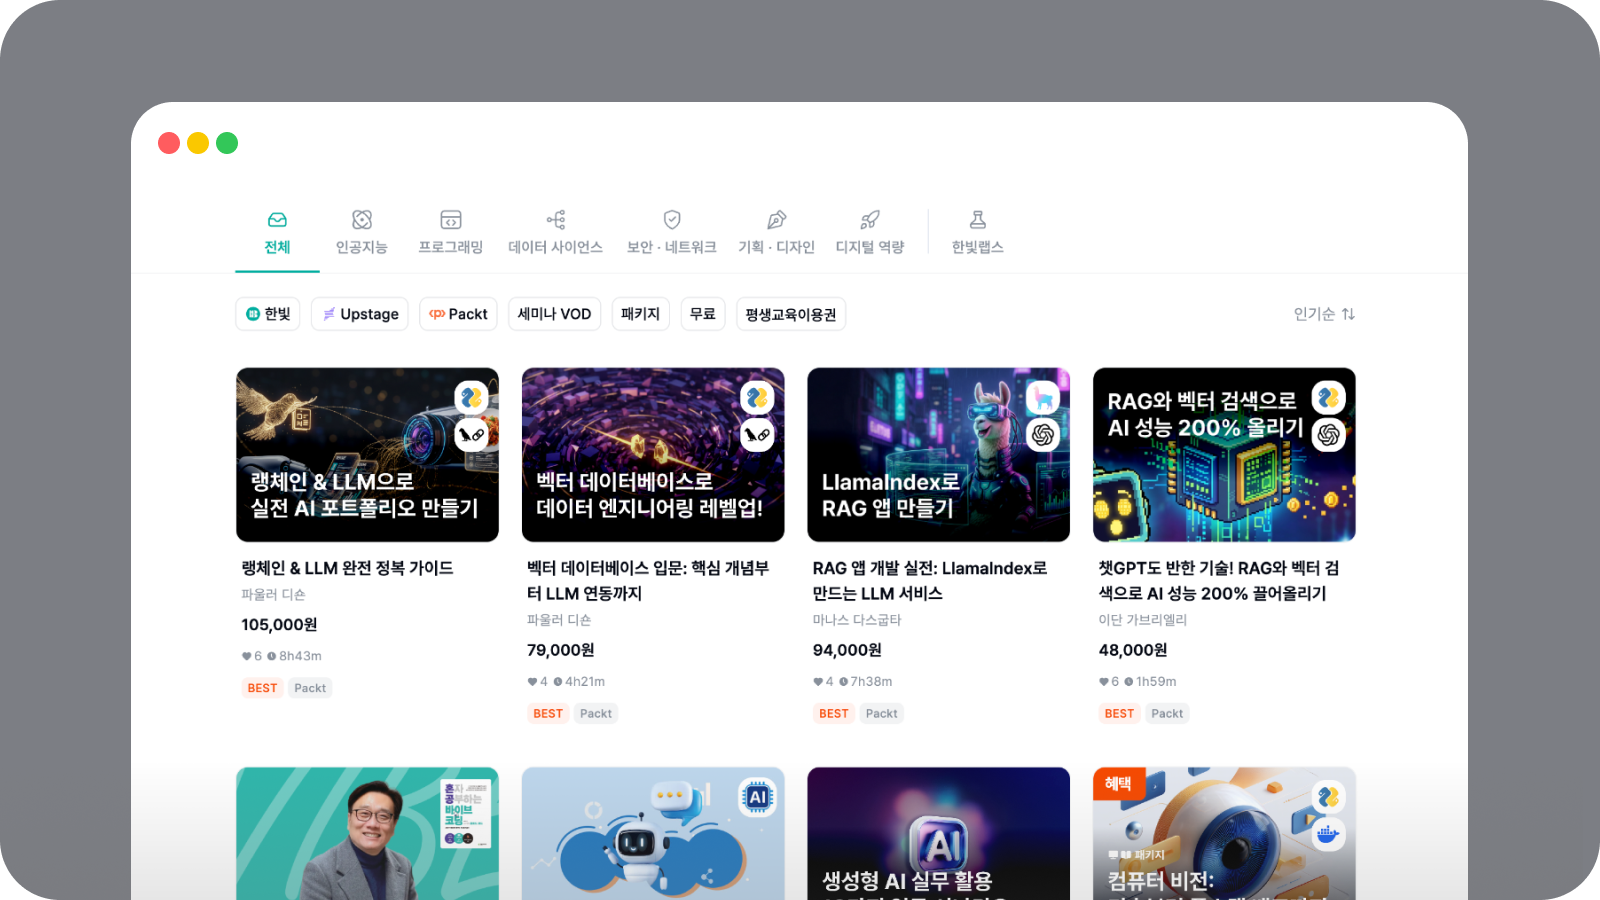Image resolution: width=1600 pixels, height=900 pixels.
Task: Select the 기획 · 디자인 tab
Action: [776, 233]
